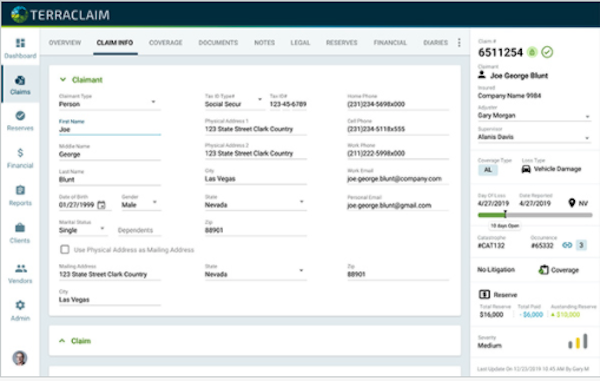Open more tabs via the three-dot menu
Screen dimensions: 600x381
click(x=459, y=42)
